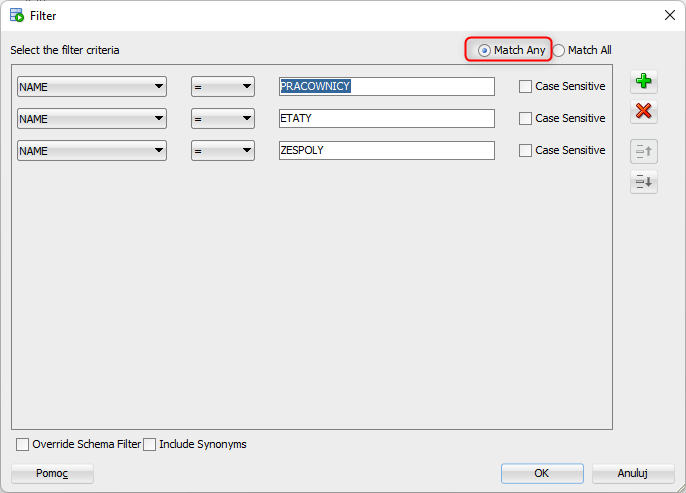Enable Case Sensitive for ZESPOLY row

click(526, 151)
